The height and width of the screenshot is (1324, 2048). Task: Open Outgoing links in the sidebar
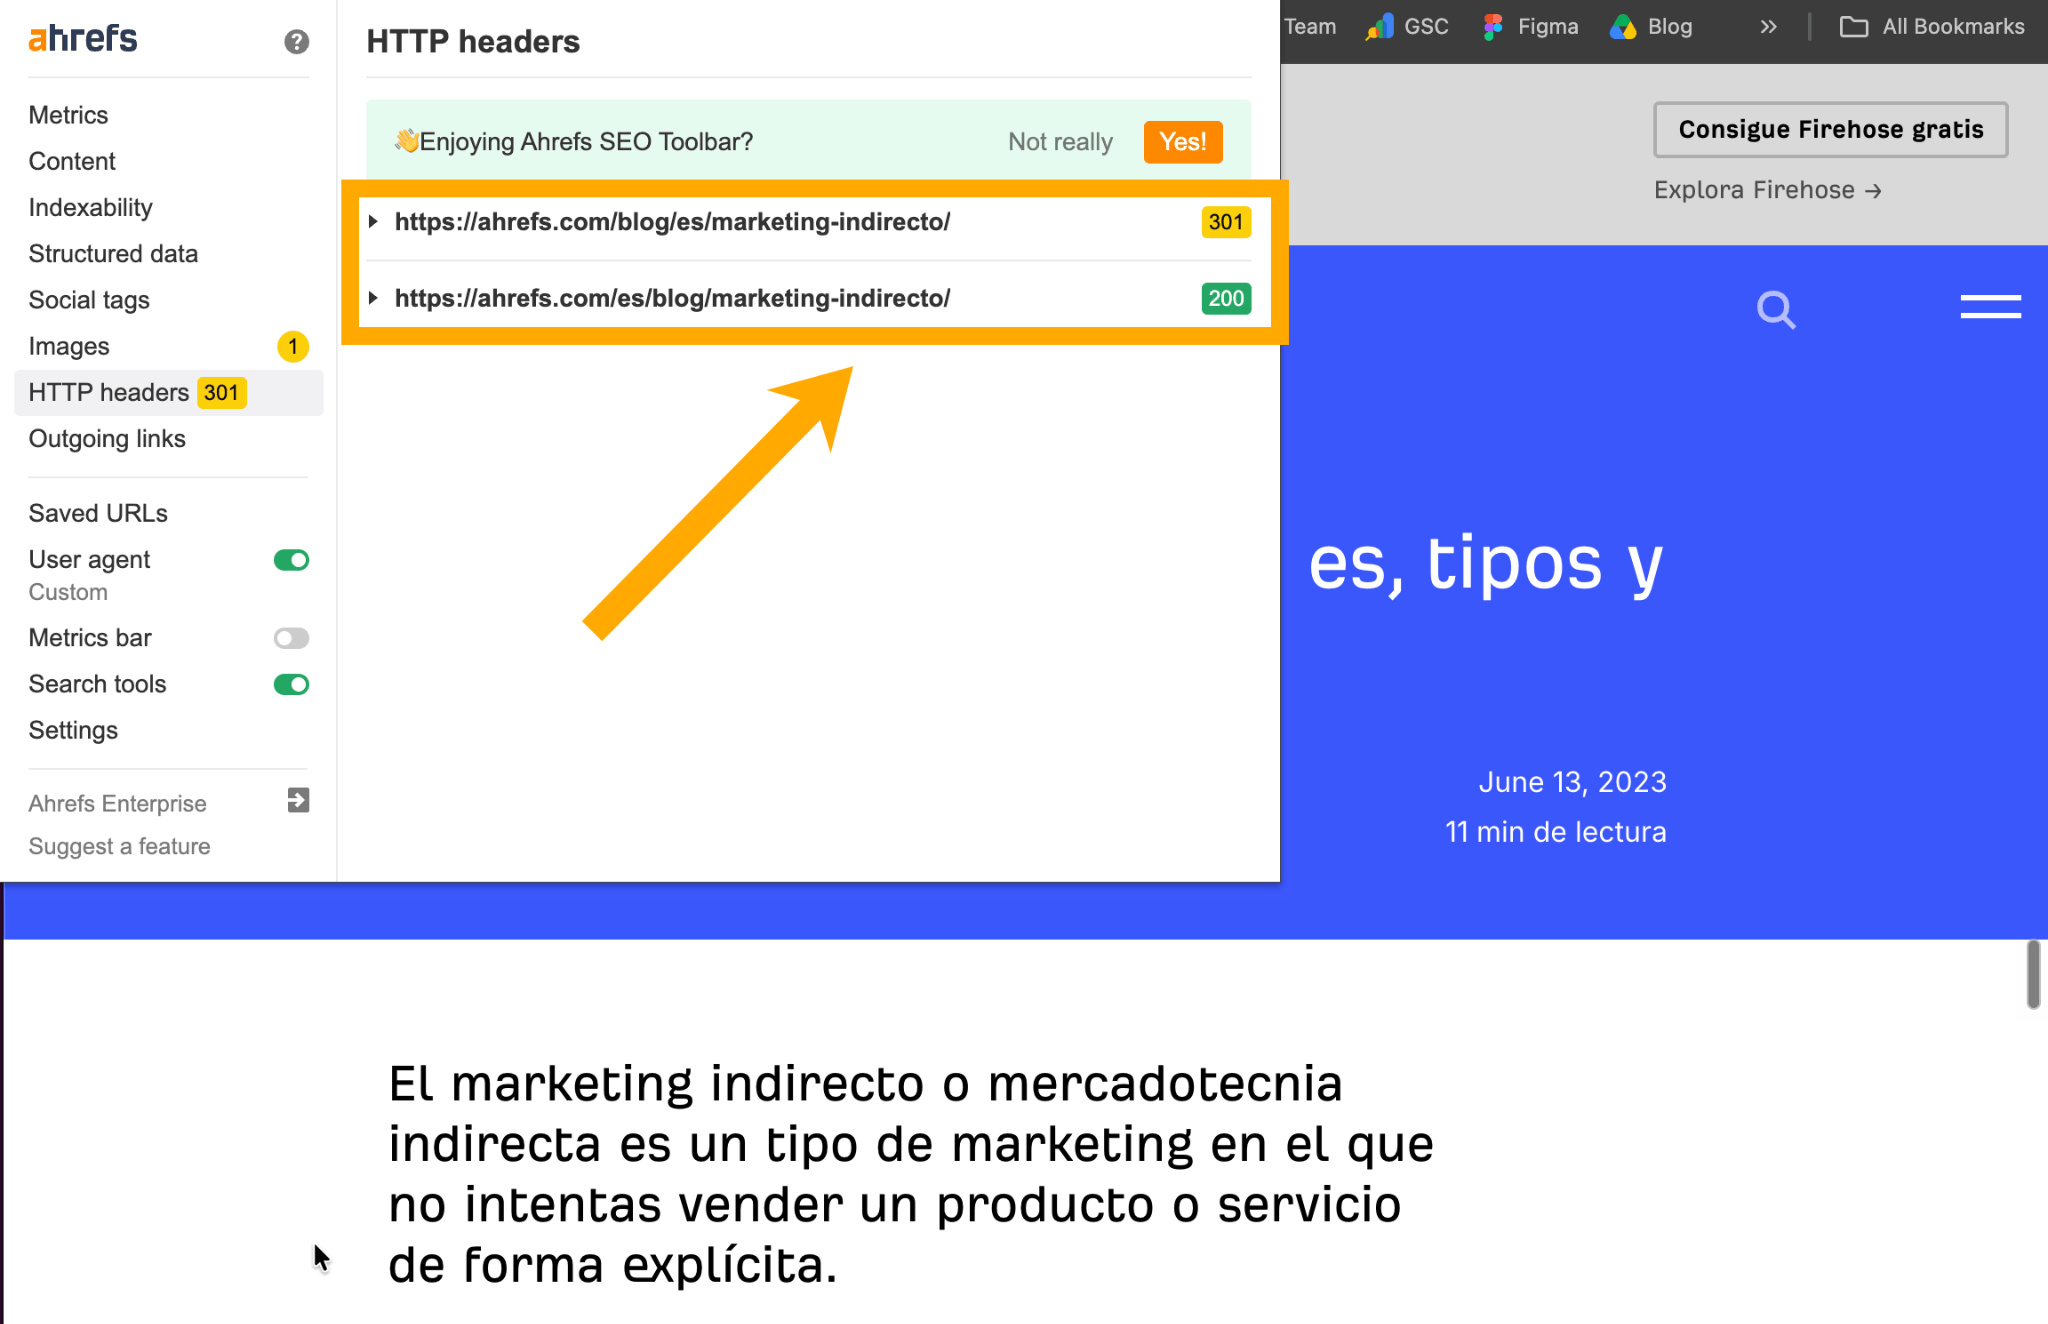coord(107,439)
